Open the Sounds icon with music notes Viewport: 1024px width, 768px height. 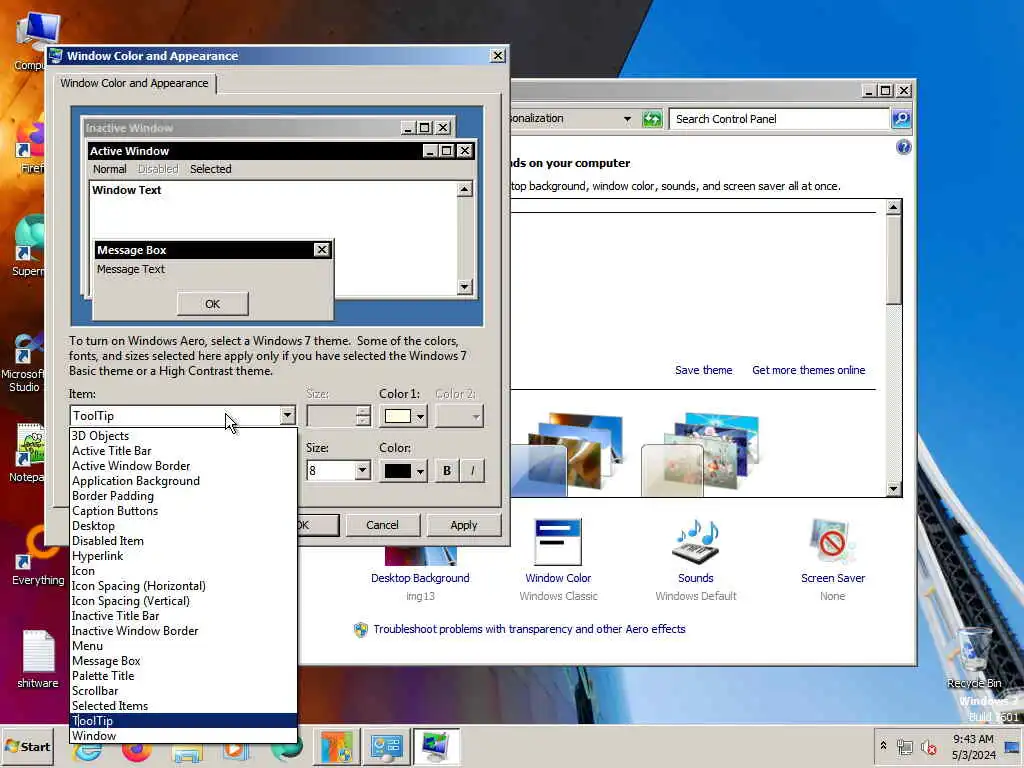696,541
